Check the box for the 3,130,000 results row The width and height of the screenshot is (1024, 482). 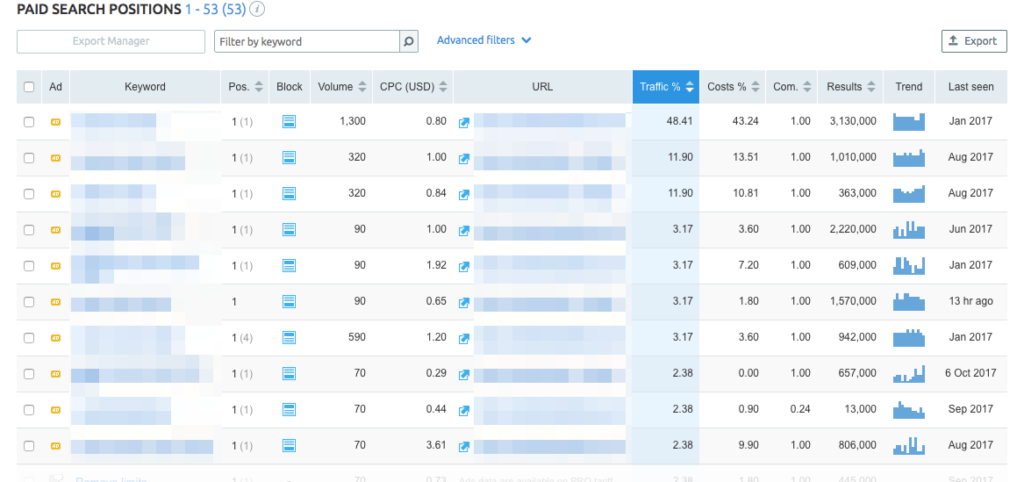[x=29, y=121]
